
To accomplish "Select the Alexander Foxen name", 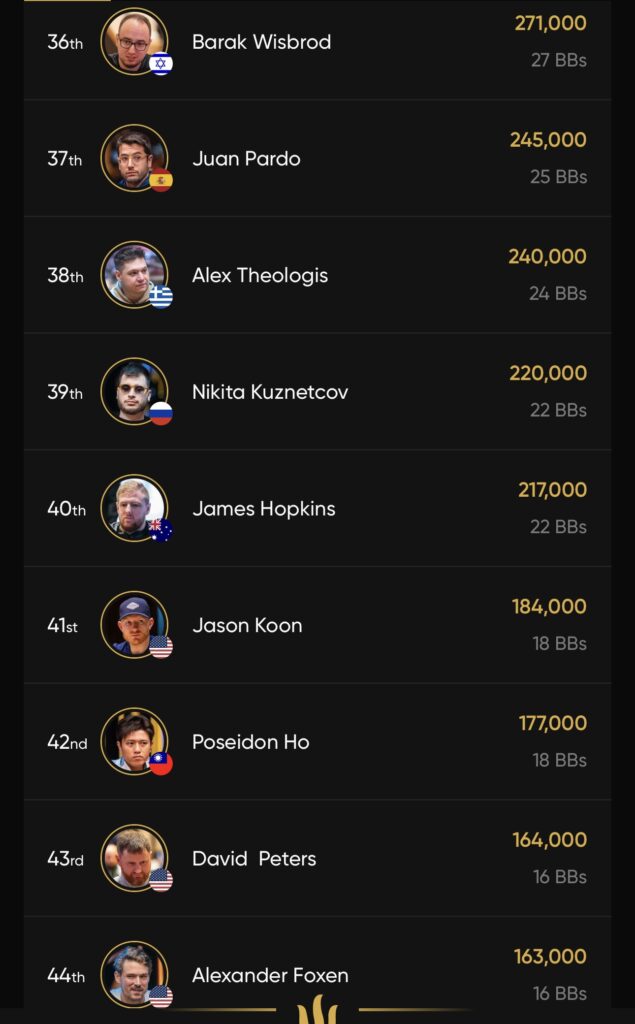I will point(270,976).
